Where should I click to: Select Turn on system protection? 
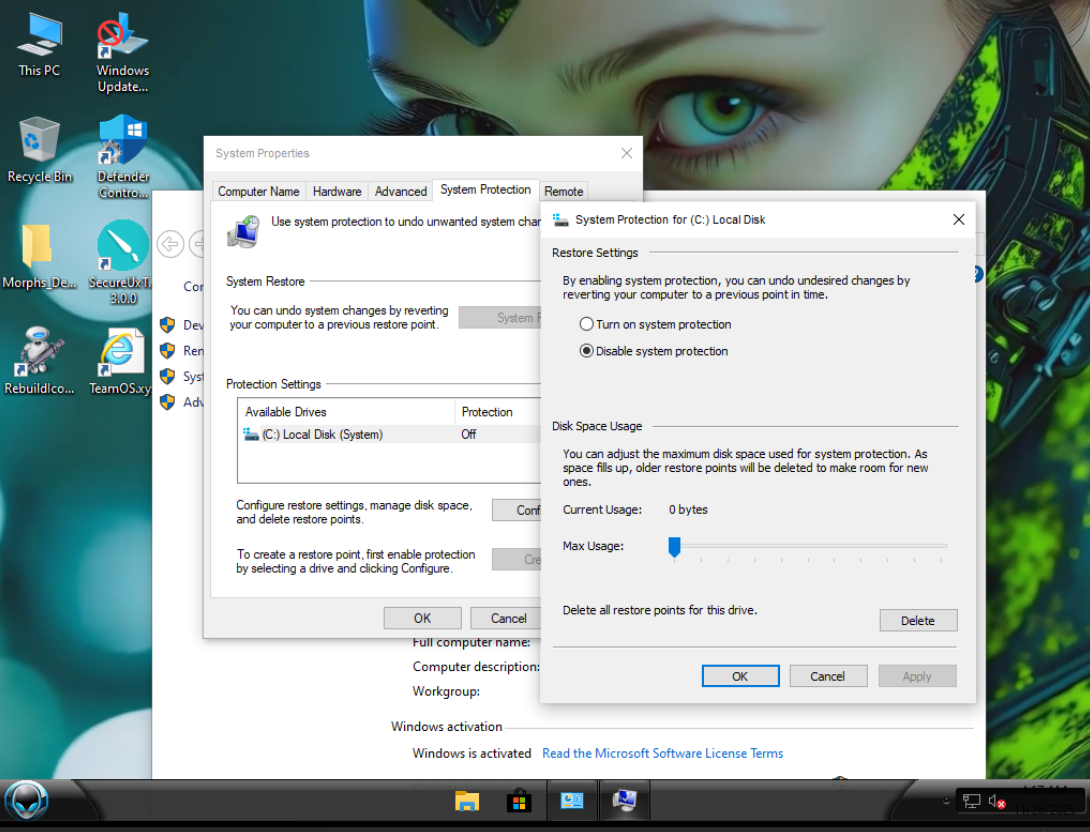587,325
